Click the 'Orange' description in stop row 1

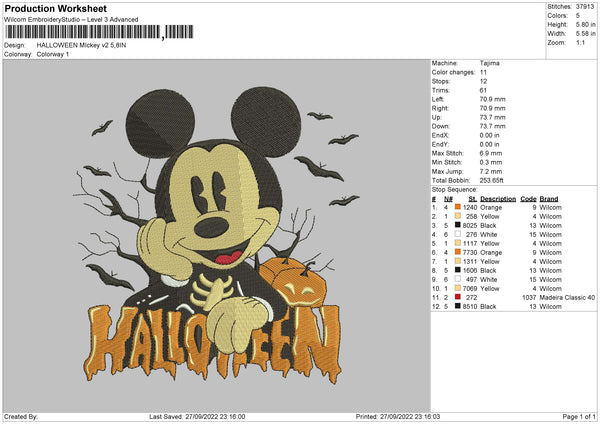(491, 207)
